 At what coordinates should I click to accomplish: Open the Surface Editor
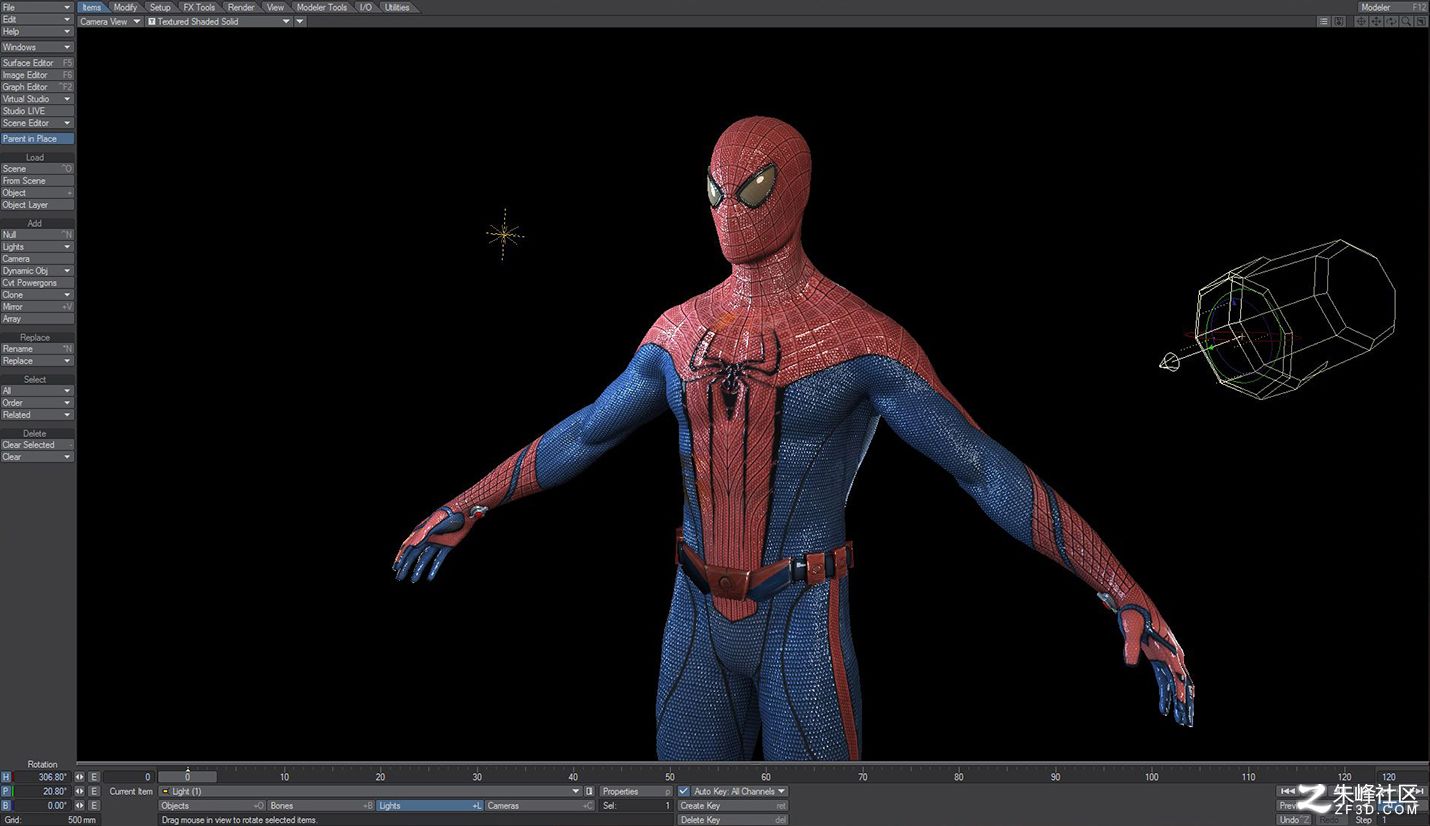click(x=37, y=63)
